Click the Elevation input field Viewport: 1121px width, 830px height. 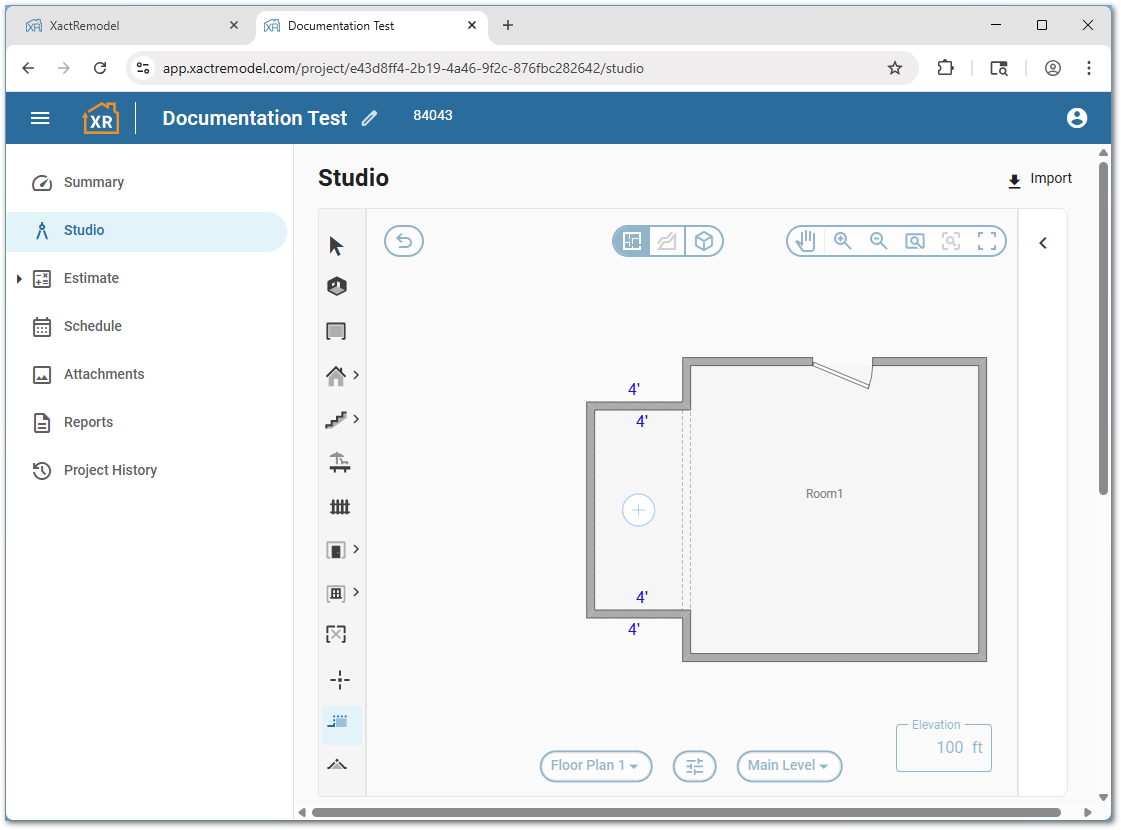943,748
